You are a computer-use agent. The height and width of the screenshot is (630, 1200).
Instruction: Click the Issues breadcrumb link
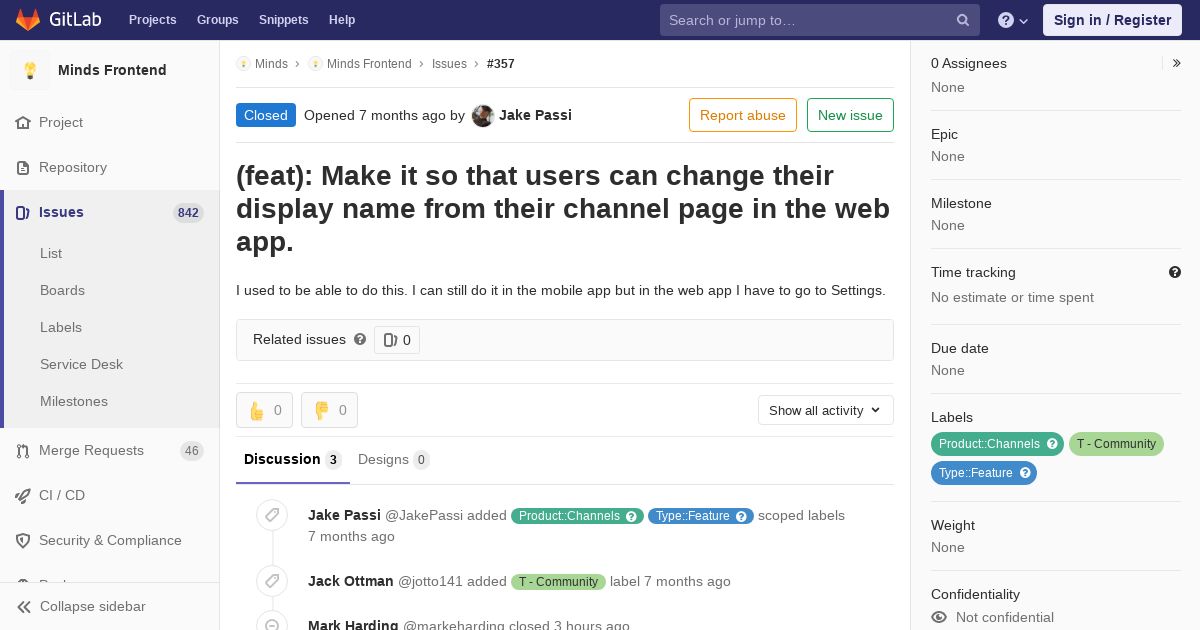(x=449, y=64)
